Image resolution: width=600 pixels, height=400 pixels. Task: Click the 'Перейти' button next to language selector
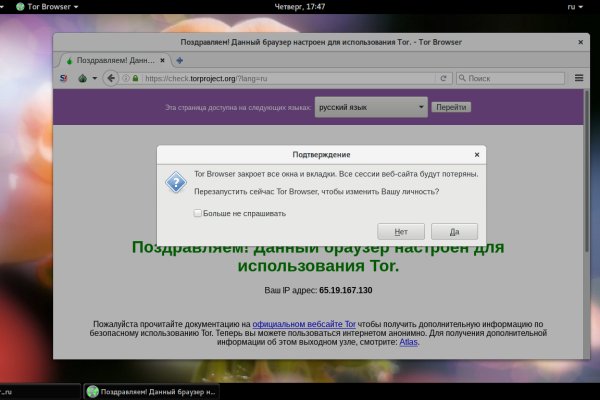451,107
